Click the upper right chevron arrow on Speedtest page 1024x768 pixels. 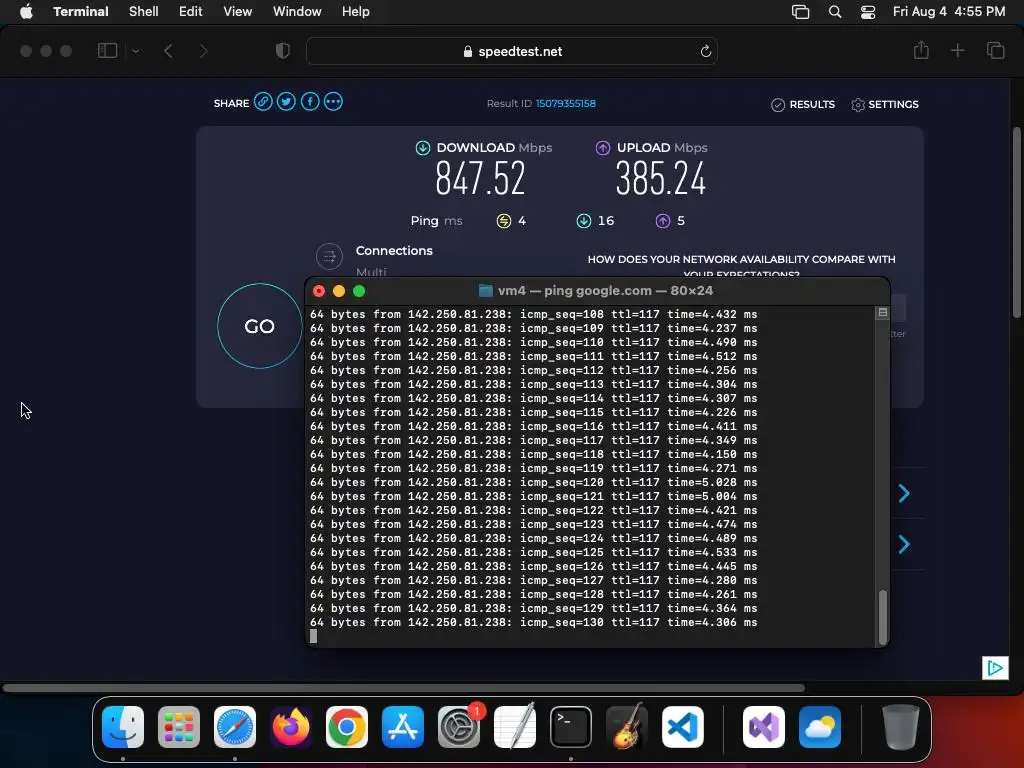904,493
